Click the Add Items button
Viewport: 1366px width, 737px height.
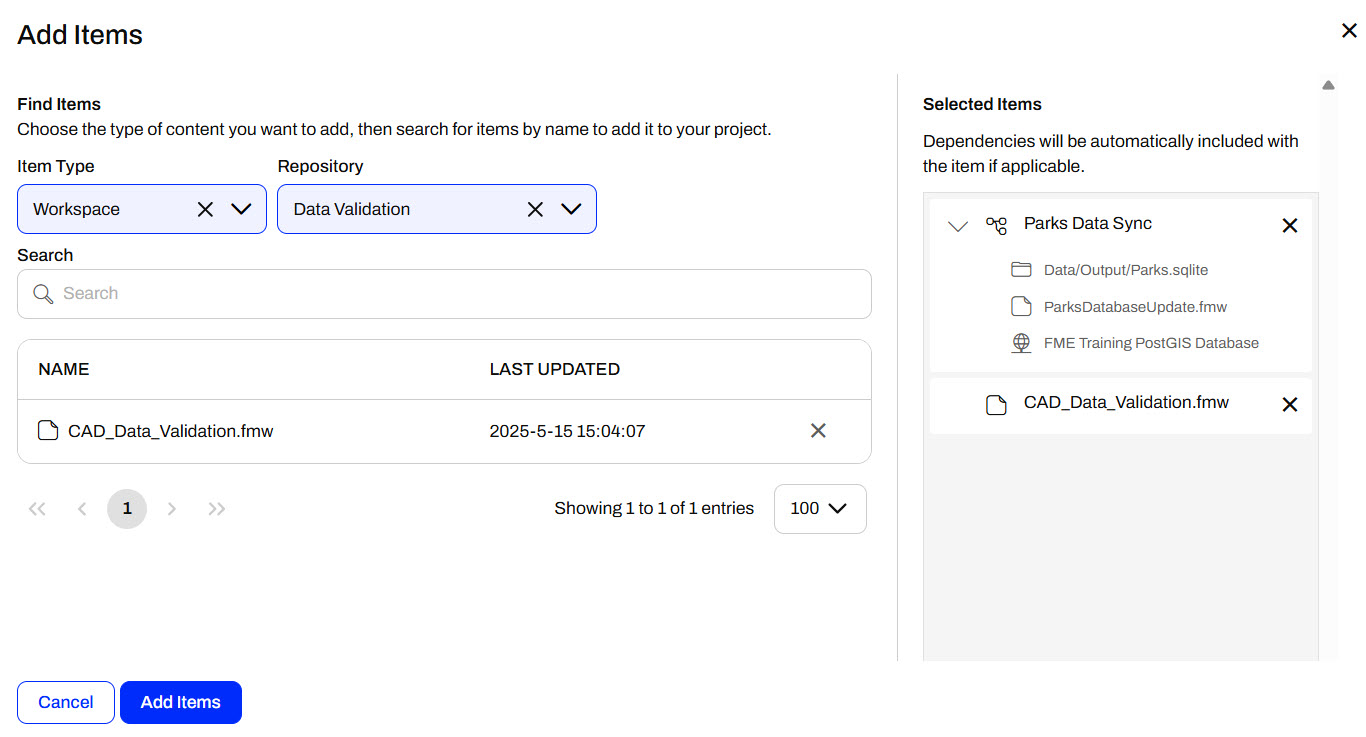click(x=181, y=702)
